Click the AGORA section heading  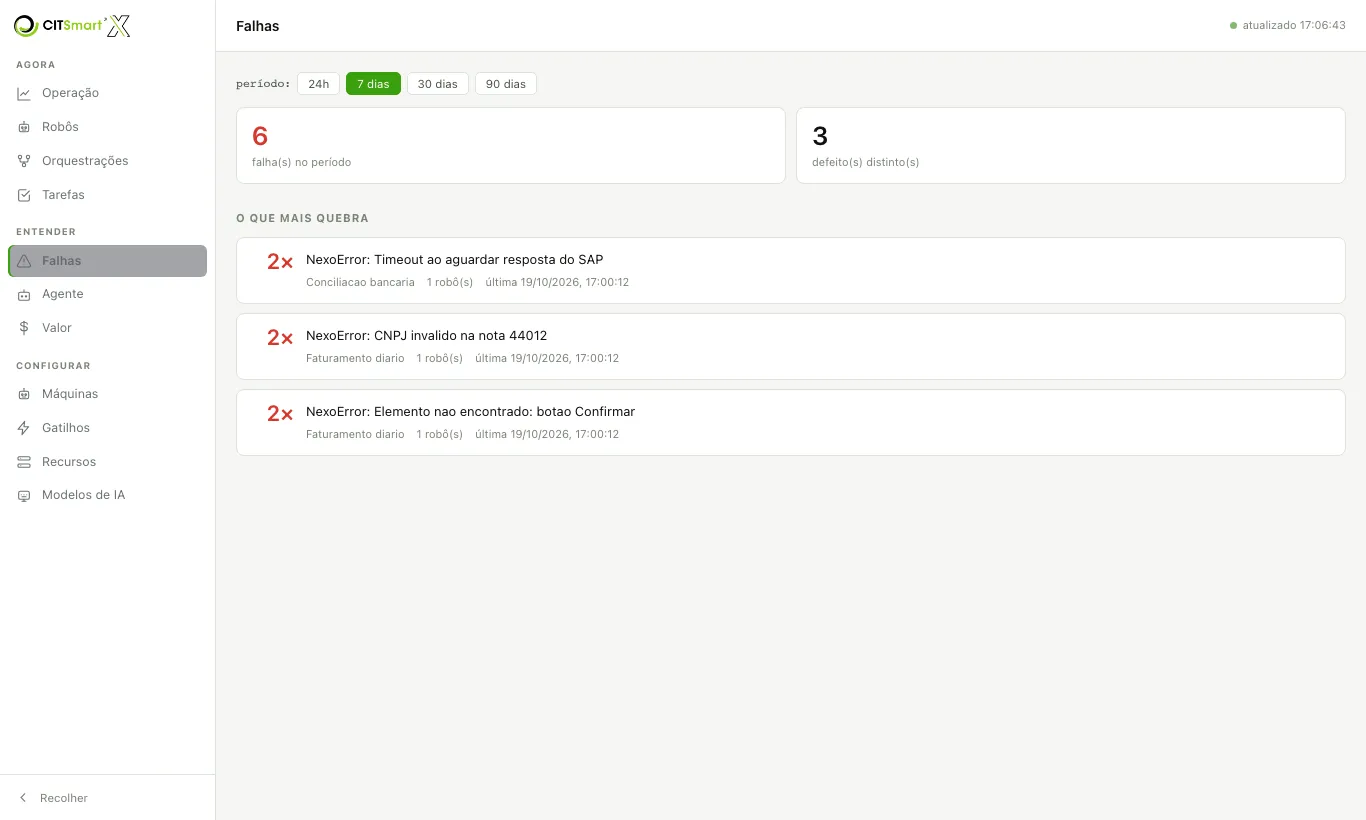pos(36,65)
